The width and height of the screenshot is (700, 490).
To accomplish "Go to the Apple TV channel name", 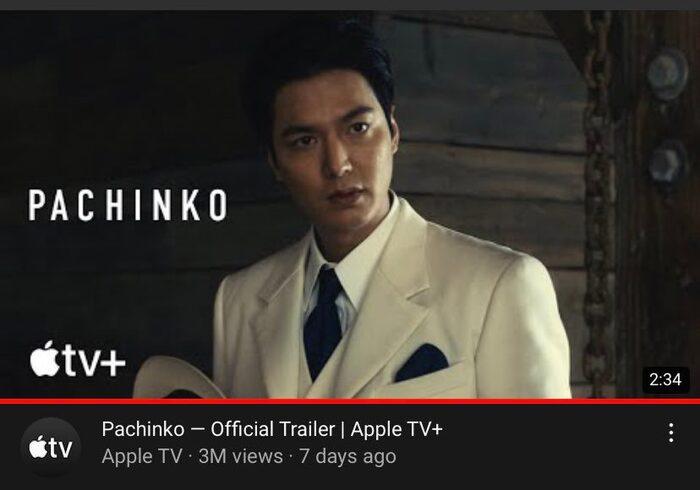I will pos(142,457).
